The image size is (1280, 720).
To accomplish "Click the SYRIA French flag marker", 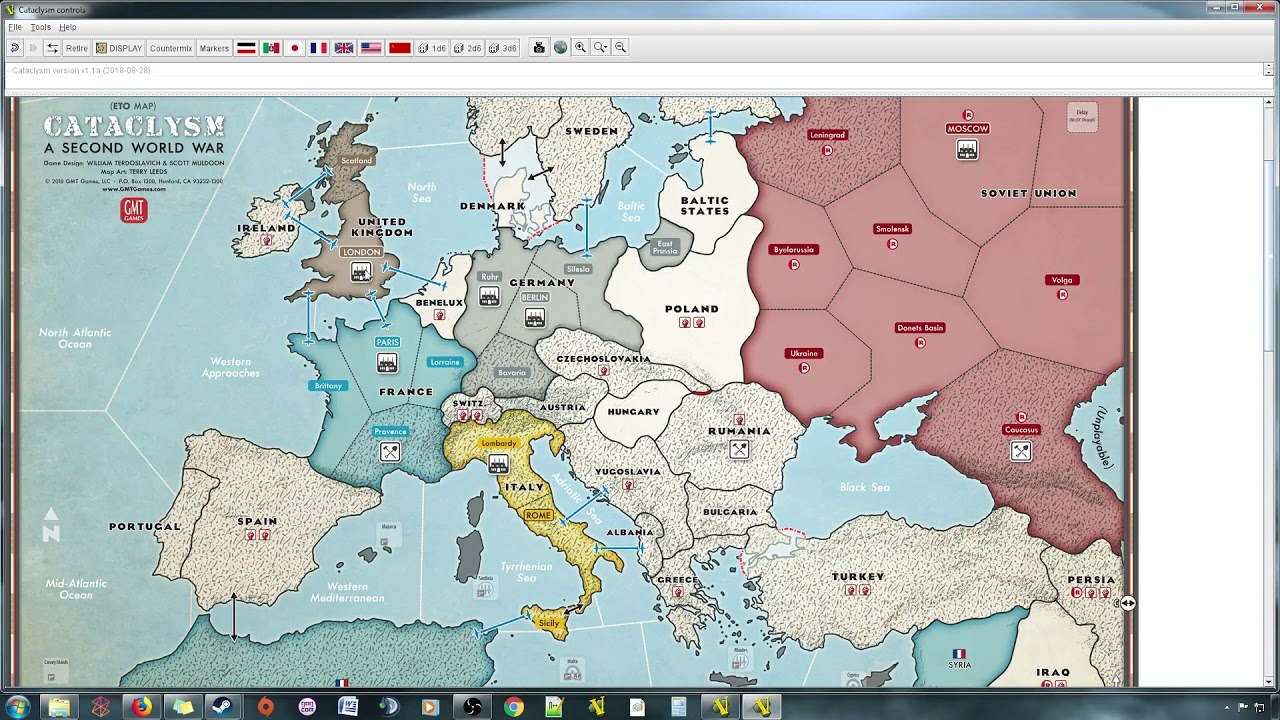I will [x=959, y=654].
